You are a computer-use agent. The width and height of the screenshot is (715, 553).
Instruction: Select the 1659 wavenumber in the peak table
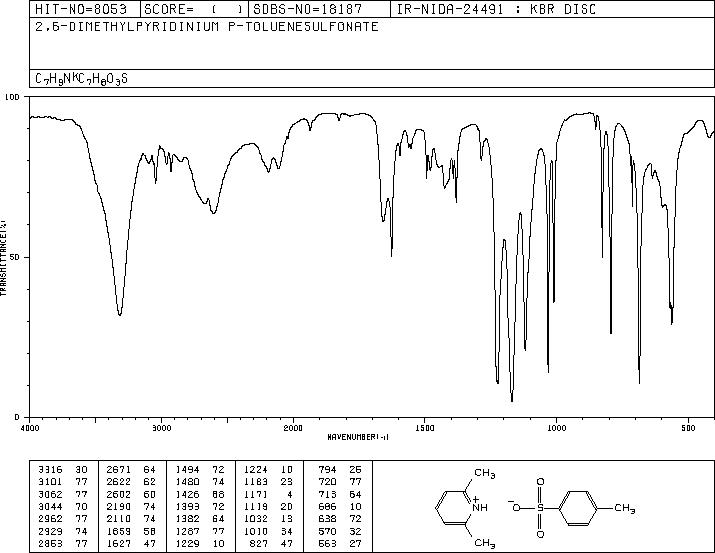[x=119, y=532]
